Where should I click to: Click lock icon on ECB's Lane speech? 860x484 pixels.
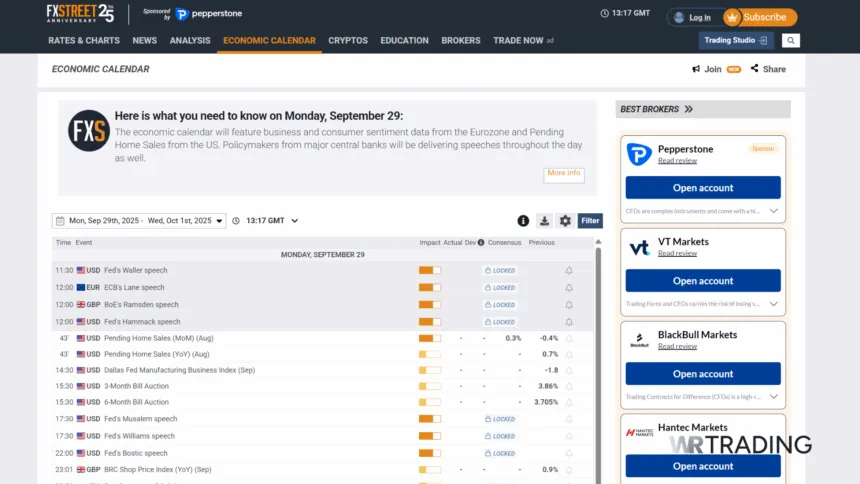(x=488, y=288)
